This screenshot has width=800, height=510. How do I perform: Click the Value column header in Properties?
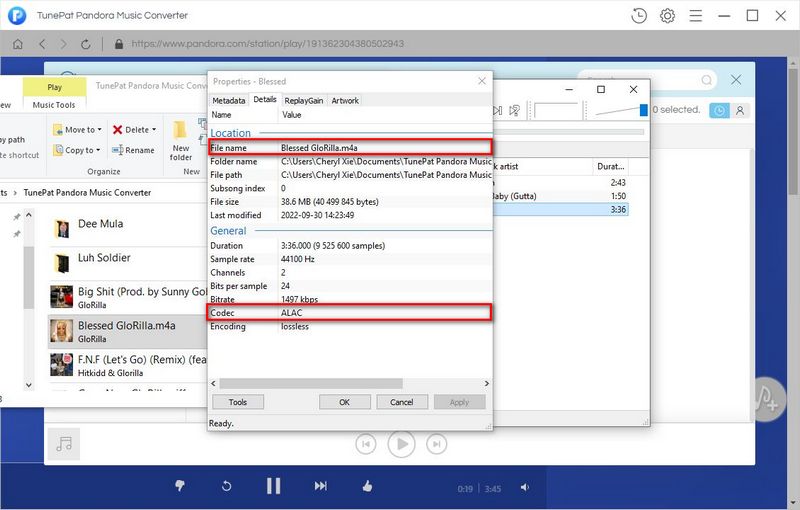click(x=385, y=115)
